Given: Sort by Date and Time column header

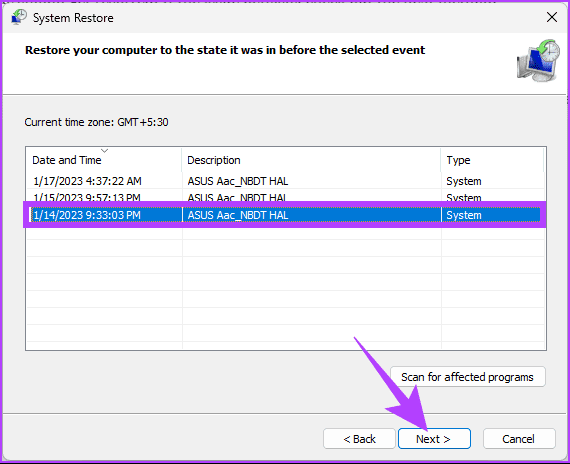Looking at the screenshot, I should 104,160.
